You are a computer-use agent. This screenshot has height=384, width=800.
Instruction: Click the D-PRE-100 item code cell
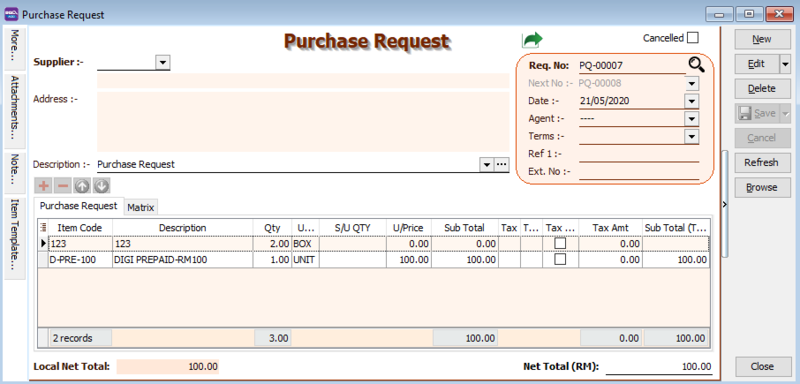pos(80,260)
